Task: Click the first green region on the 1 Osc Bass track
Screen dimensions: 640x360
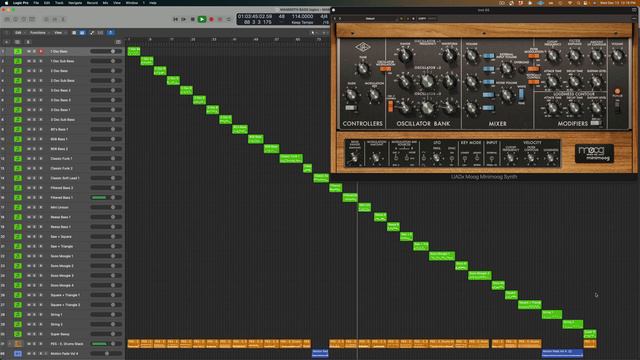Action: pyautogui.click(x=133, y=51)
